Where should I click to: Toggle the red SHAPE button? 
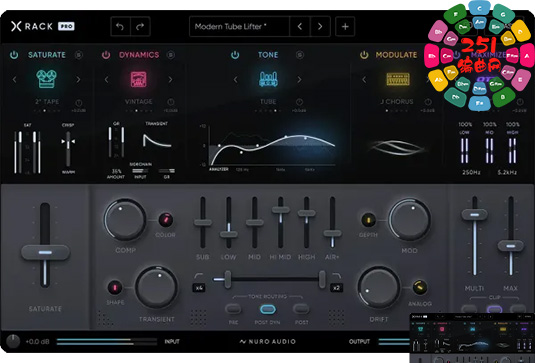coord(115,288)
